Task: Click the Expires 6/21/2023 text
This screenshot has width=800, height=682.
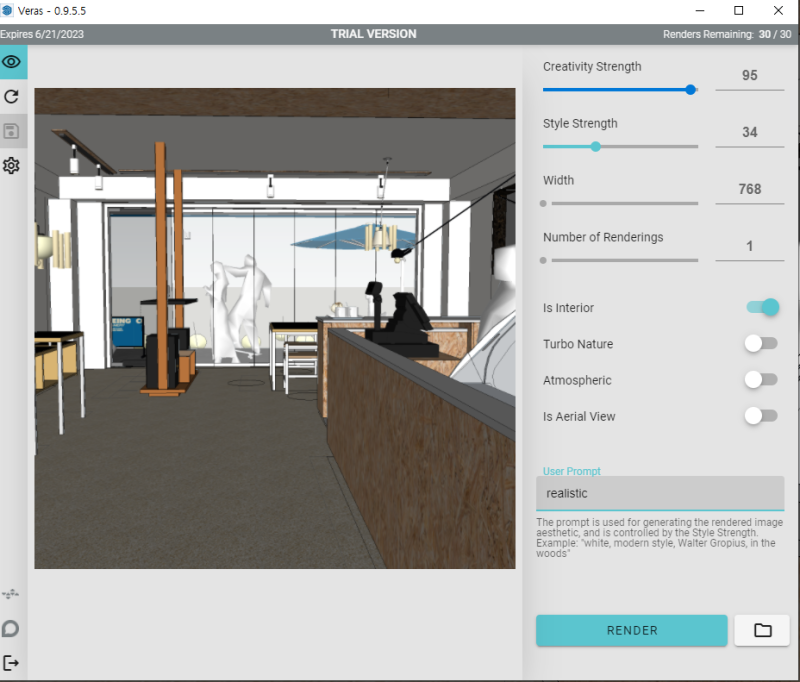Action: pyautogui.click(x=42, y=34)
